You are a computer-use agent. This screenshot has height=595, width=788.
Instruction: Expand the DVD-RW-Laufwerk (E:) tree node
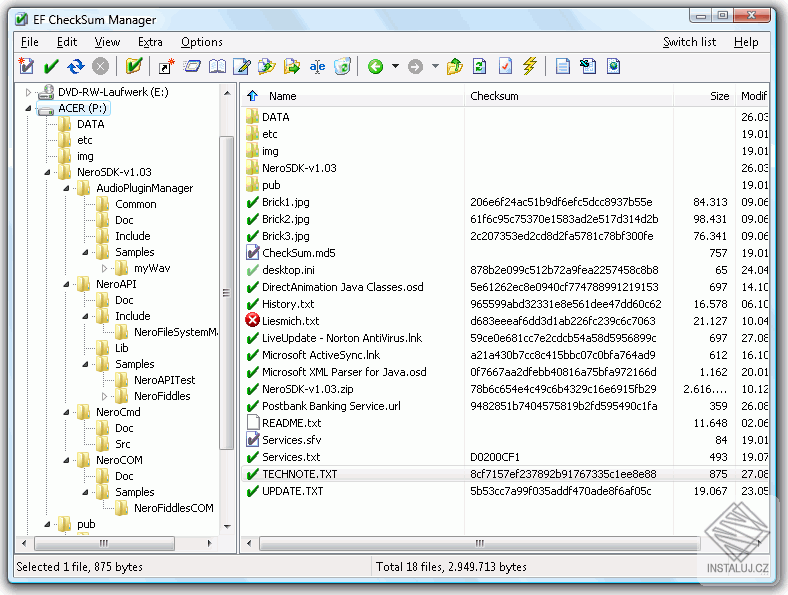coord(28,92)
